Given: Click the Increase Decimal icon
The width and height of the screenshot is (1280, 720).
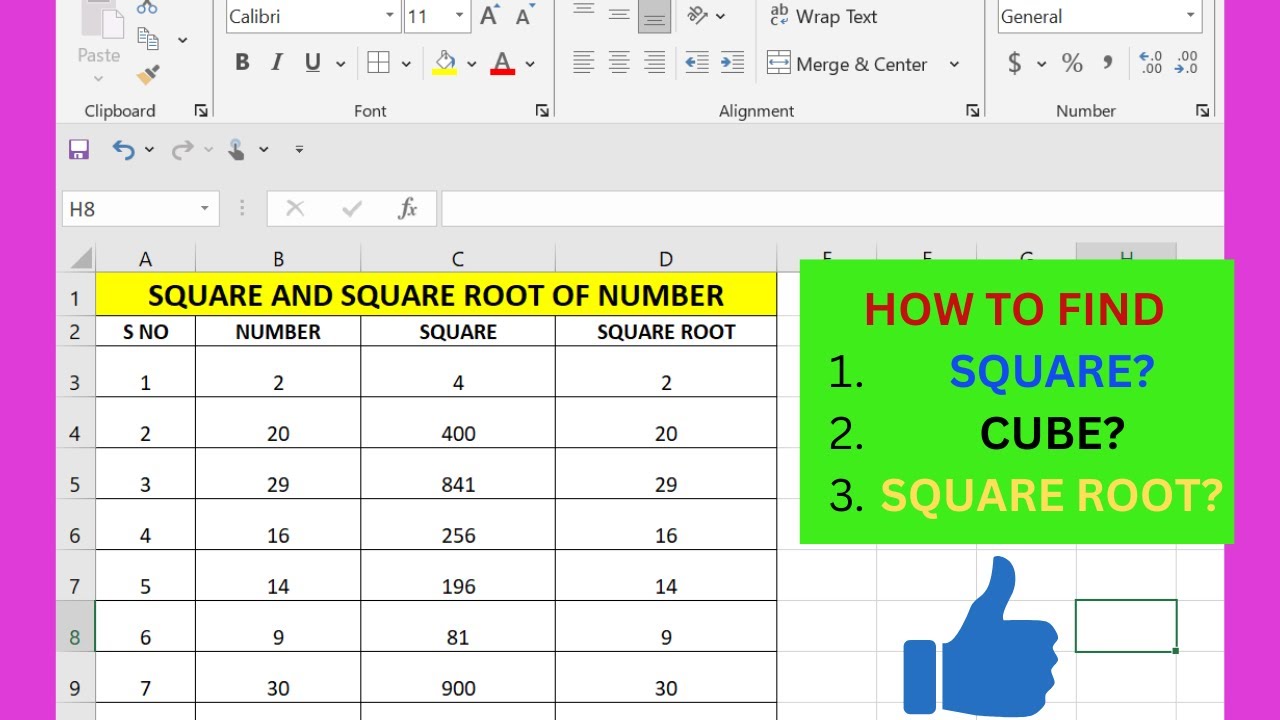Looking at the screenshot, I should pyautogui.click(x=1151, y=64).
